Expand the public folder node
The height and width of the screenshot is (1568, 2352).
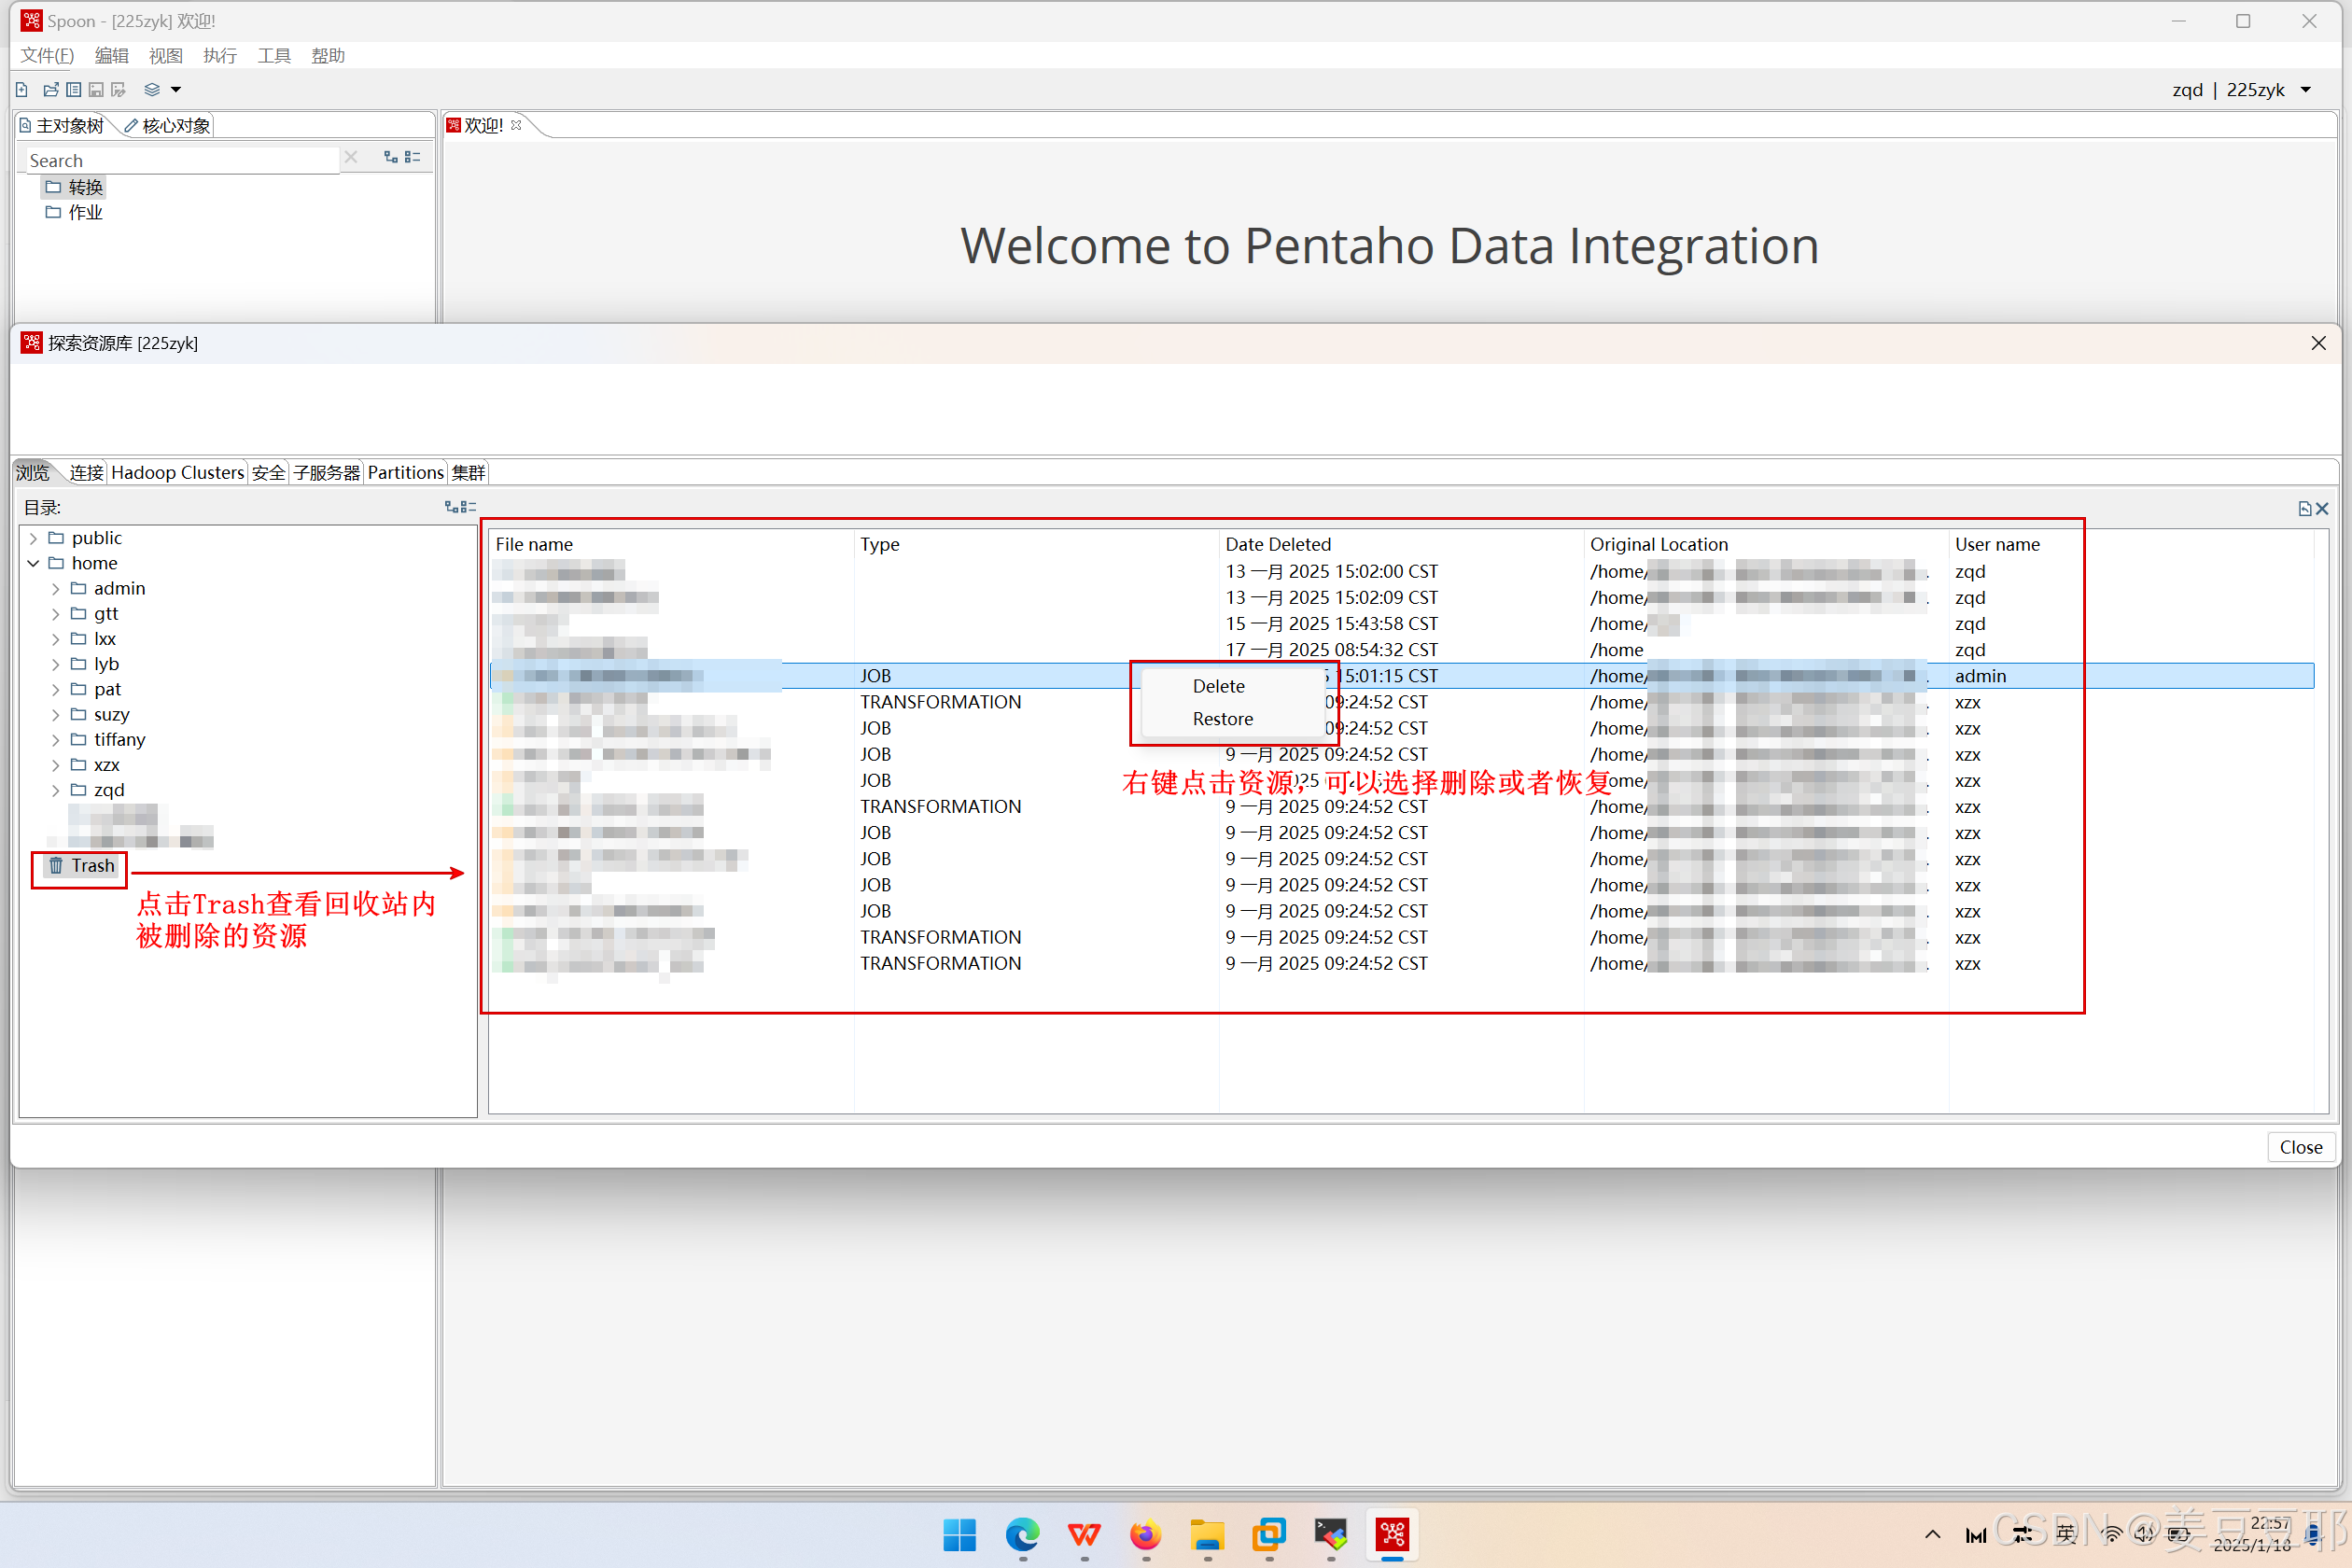tap(33, 539)
